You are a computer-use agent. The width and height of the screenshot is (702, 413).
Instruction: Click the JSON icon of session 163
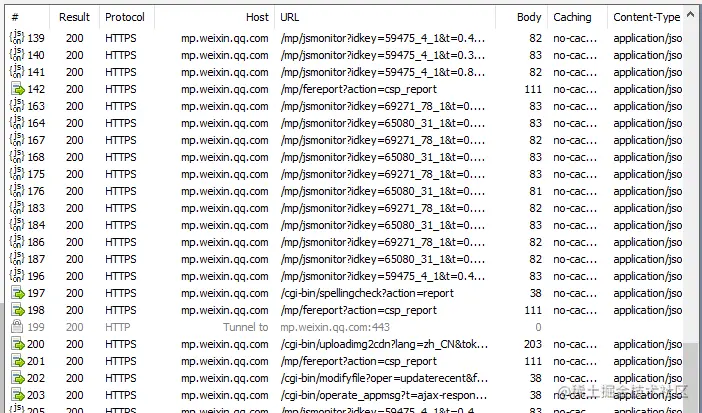pos(17,106)
